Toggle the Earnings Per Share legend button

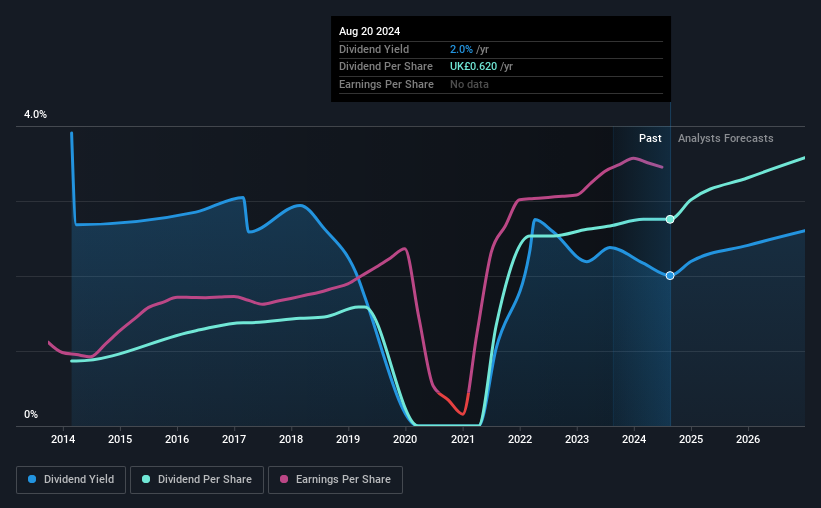tap(335, 480)
